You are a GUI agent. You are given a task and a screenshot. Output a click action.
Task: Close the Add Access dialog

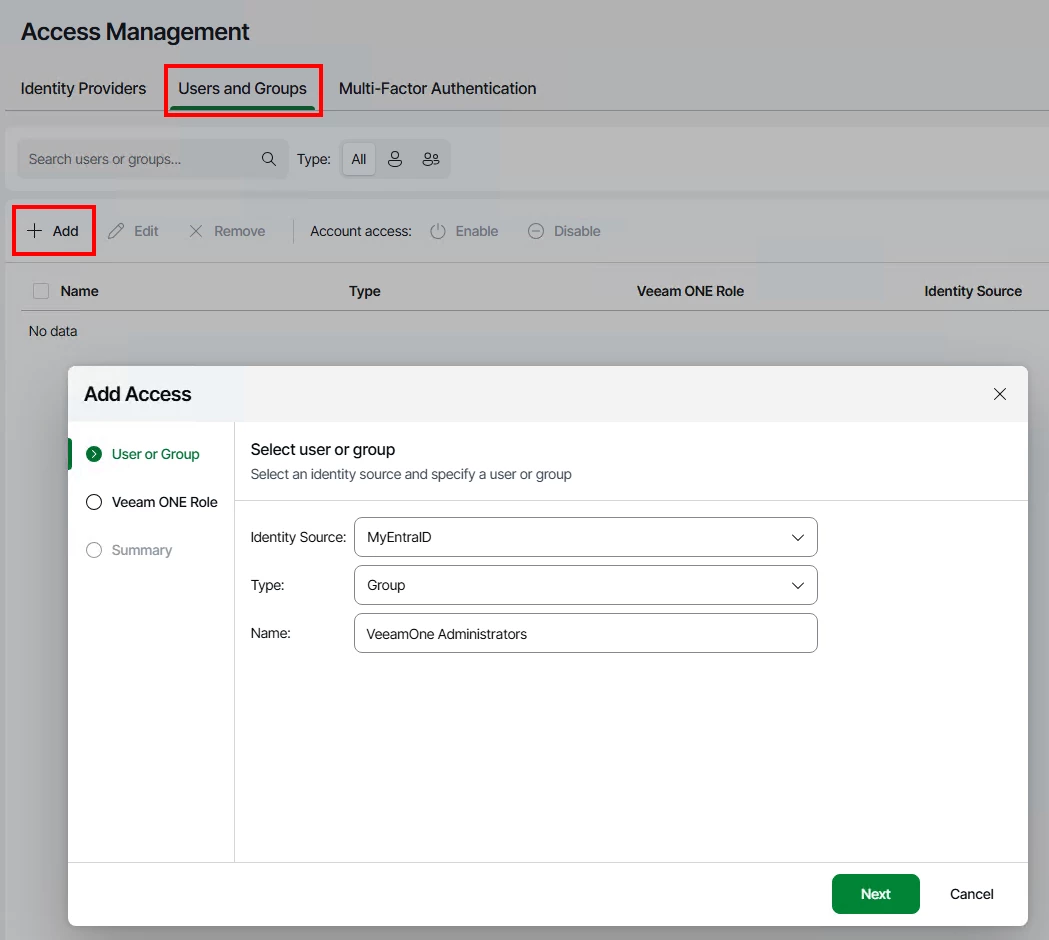pos(999,394)
